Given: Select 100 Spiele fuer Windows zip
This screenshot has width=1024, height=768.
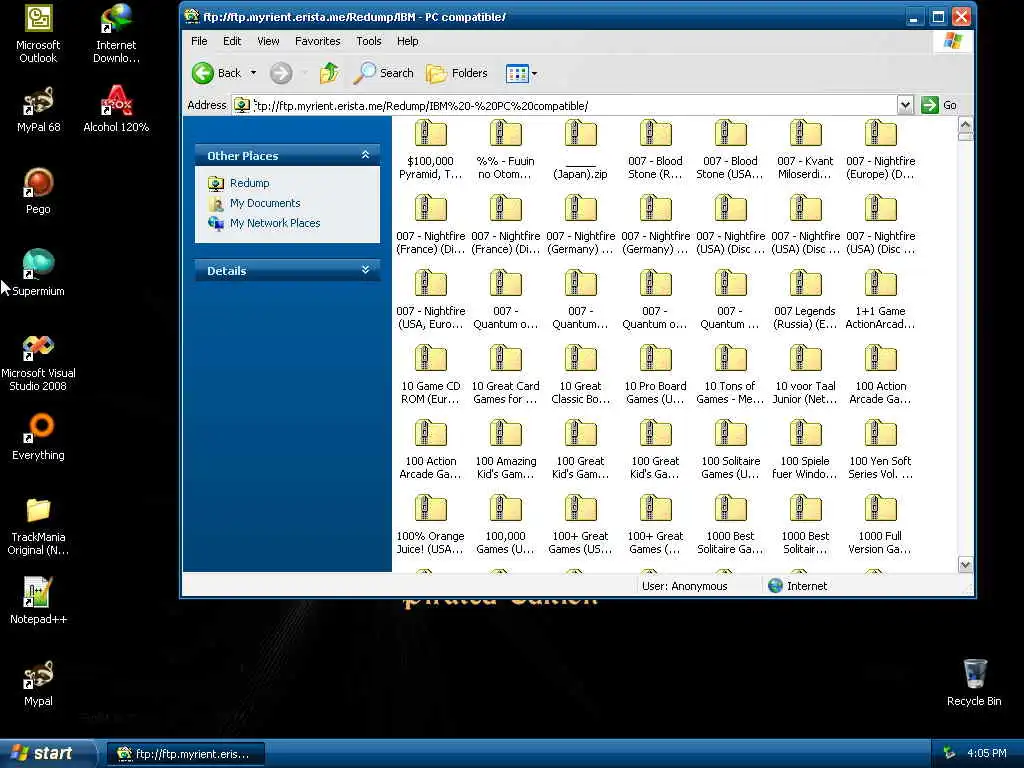Looking at the screenshot, I should pyautogui.click(x=805, y=450).
